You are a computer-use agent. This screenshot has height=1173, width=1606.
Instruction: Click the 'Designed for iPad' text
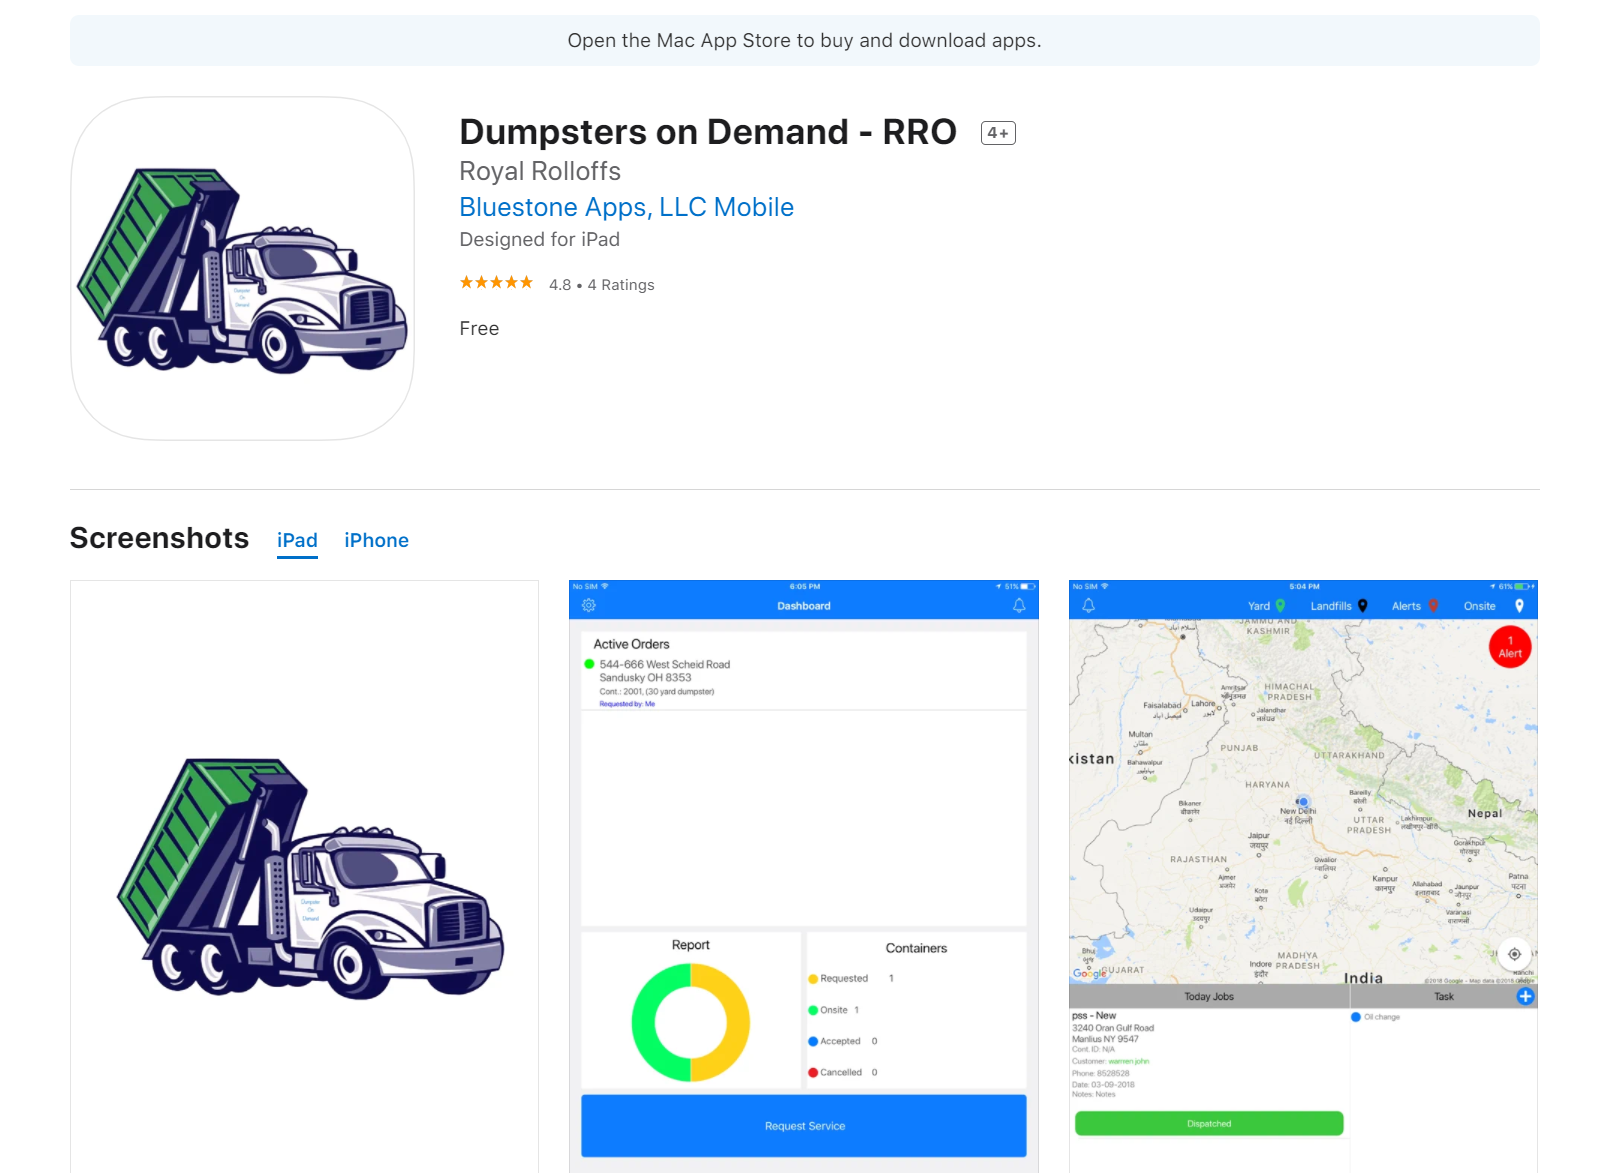[540, 240]
